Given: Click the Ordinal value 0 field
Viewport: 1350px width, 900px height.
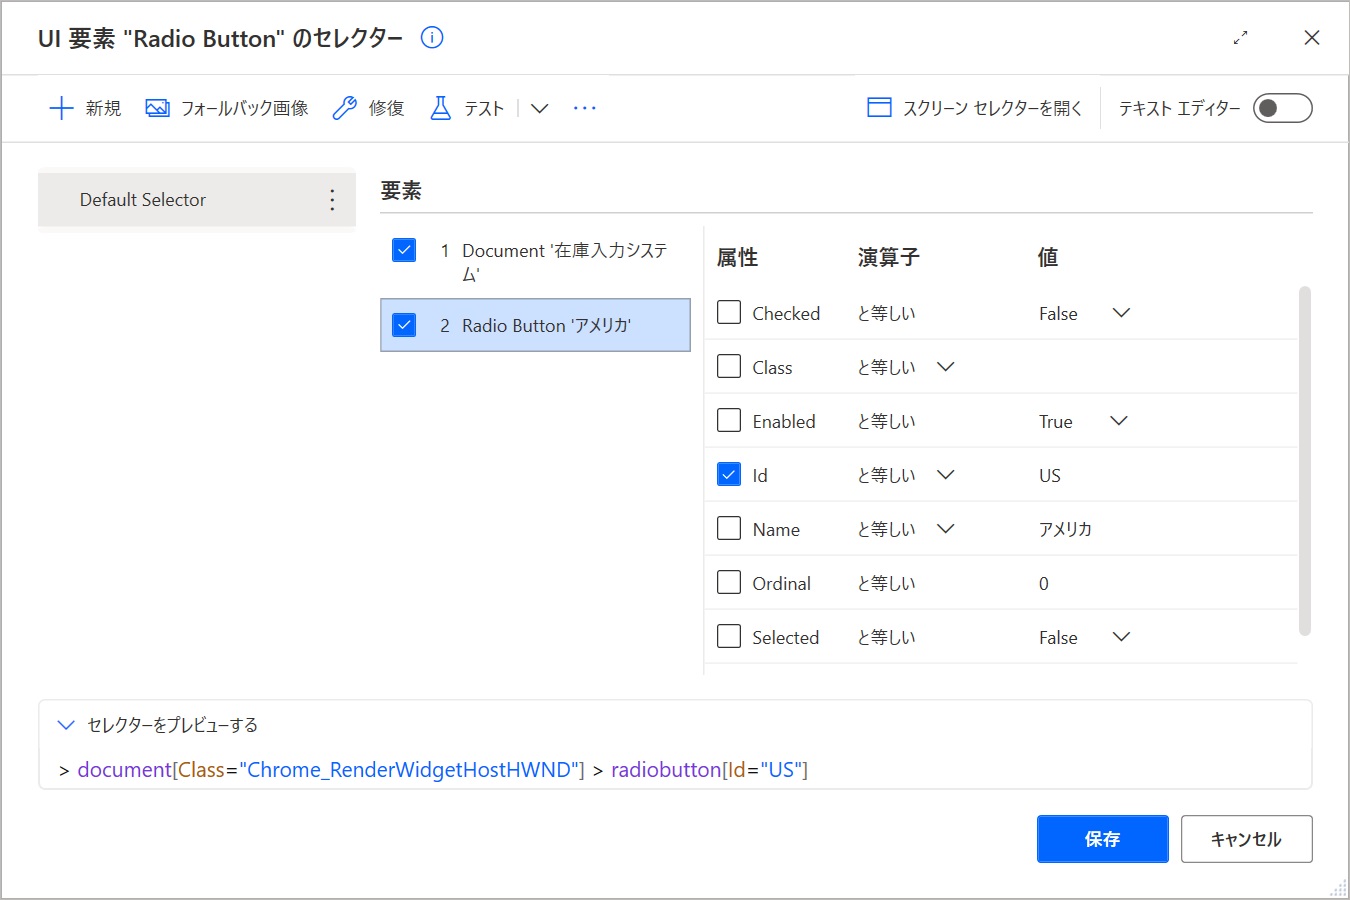Looking at the screenshot, I should [1044, 584].
